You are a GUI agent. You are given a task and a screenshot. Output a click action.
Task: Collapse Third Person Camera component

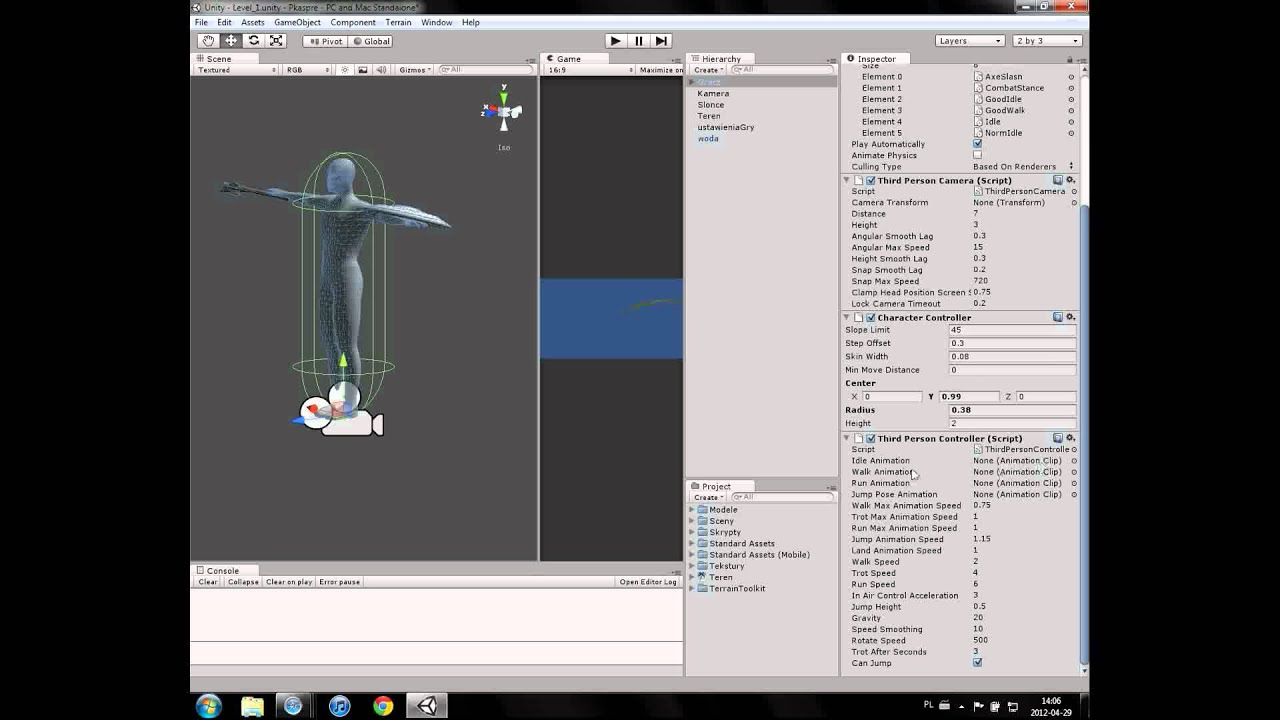(x=847, y=181)
